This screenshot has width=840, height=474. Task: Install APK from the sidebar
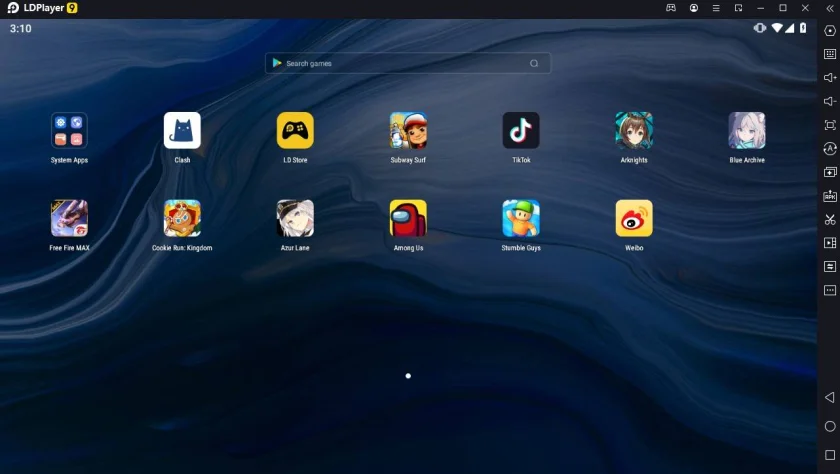tap(830, 196)
